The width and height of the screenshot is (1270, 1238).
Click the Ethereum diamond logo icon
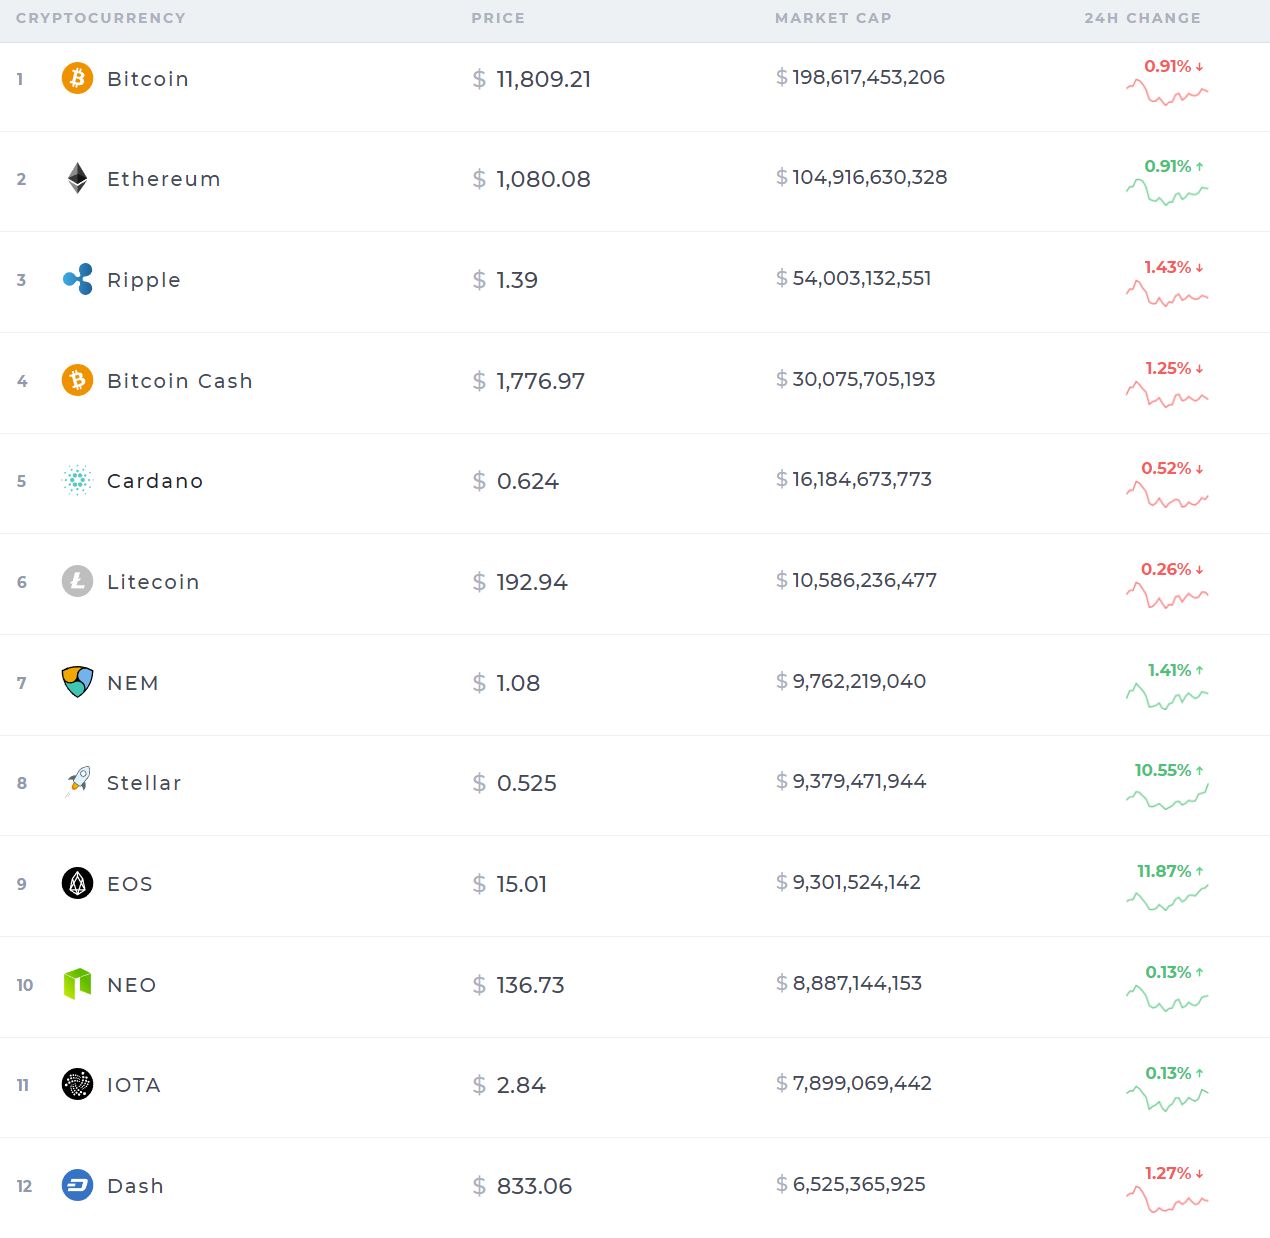(77, 178)
